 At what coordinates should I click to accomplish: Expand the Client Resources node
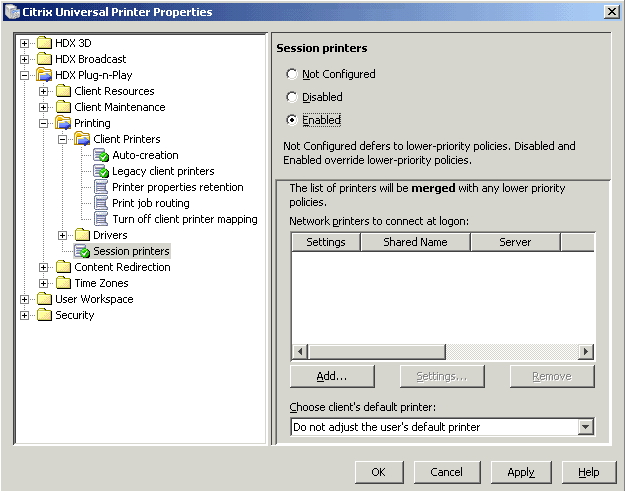coord(43,91)
